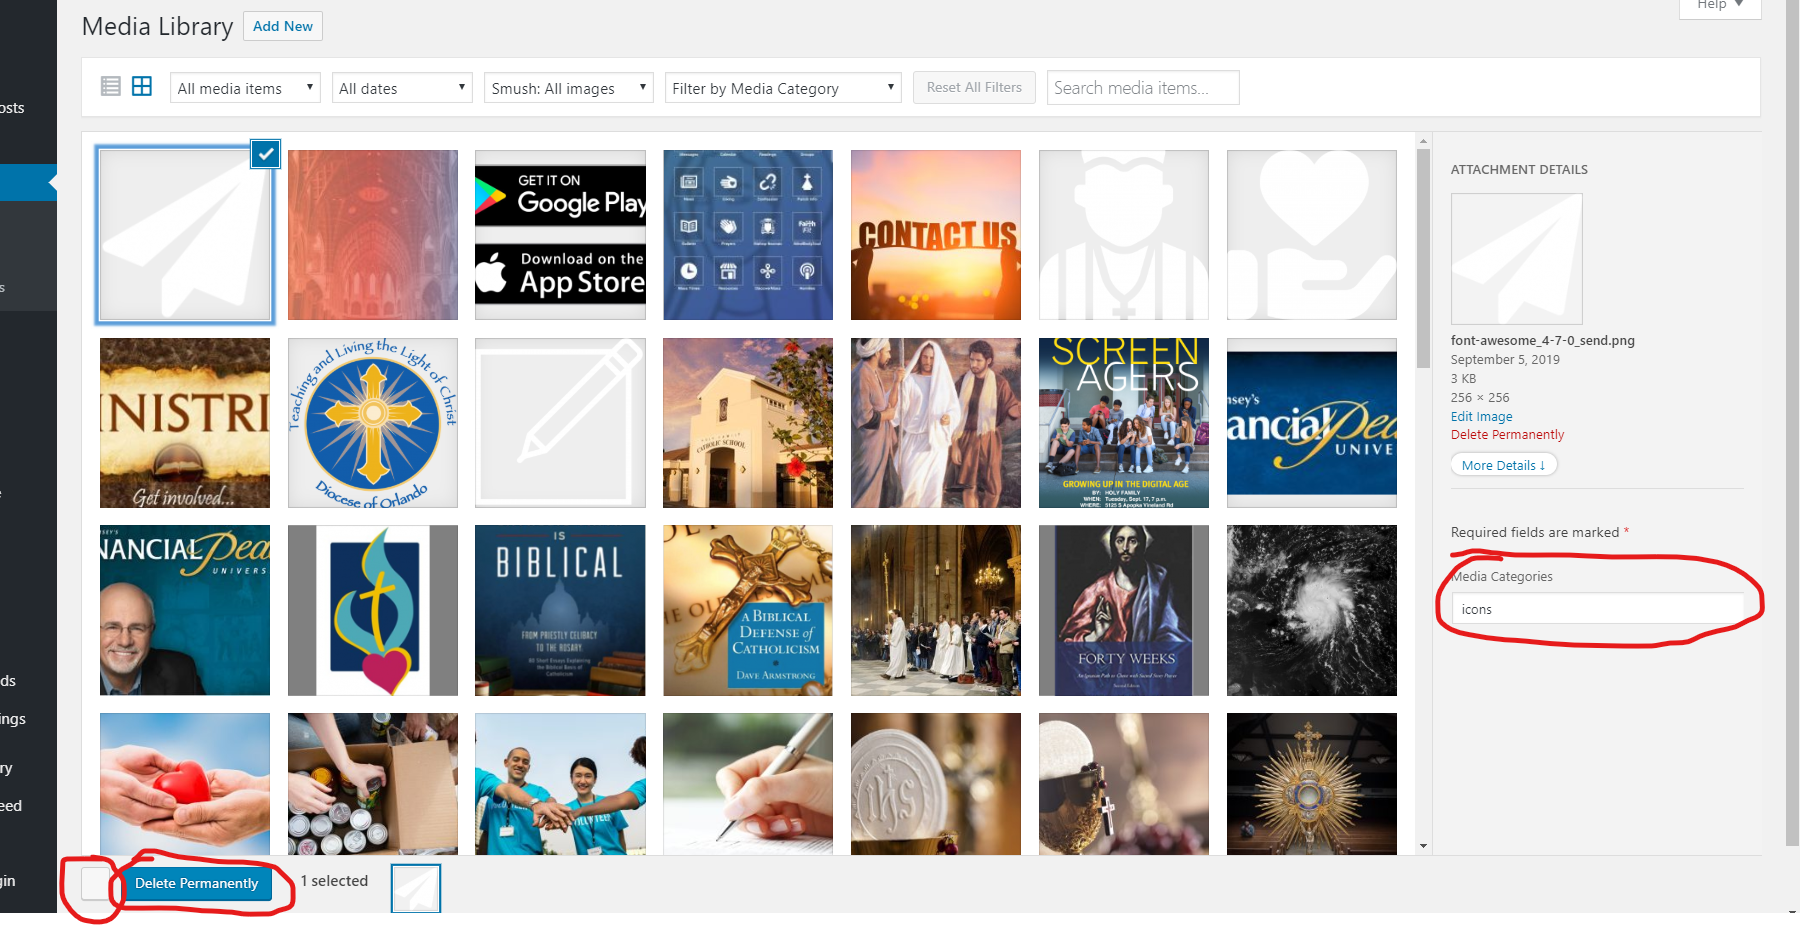Click the checkbox beside Delete Permanently button
Viewport: 1800px width, 926px height.
(95, 883)
